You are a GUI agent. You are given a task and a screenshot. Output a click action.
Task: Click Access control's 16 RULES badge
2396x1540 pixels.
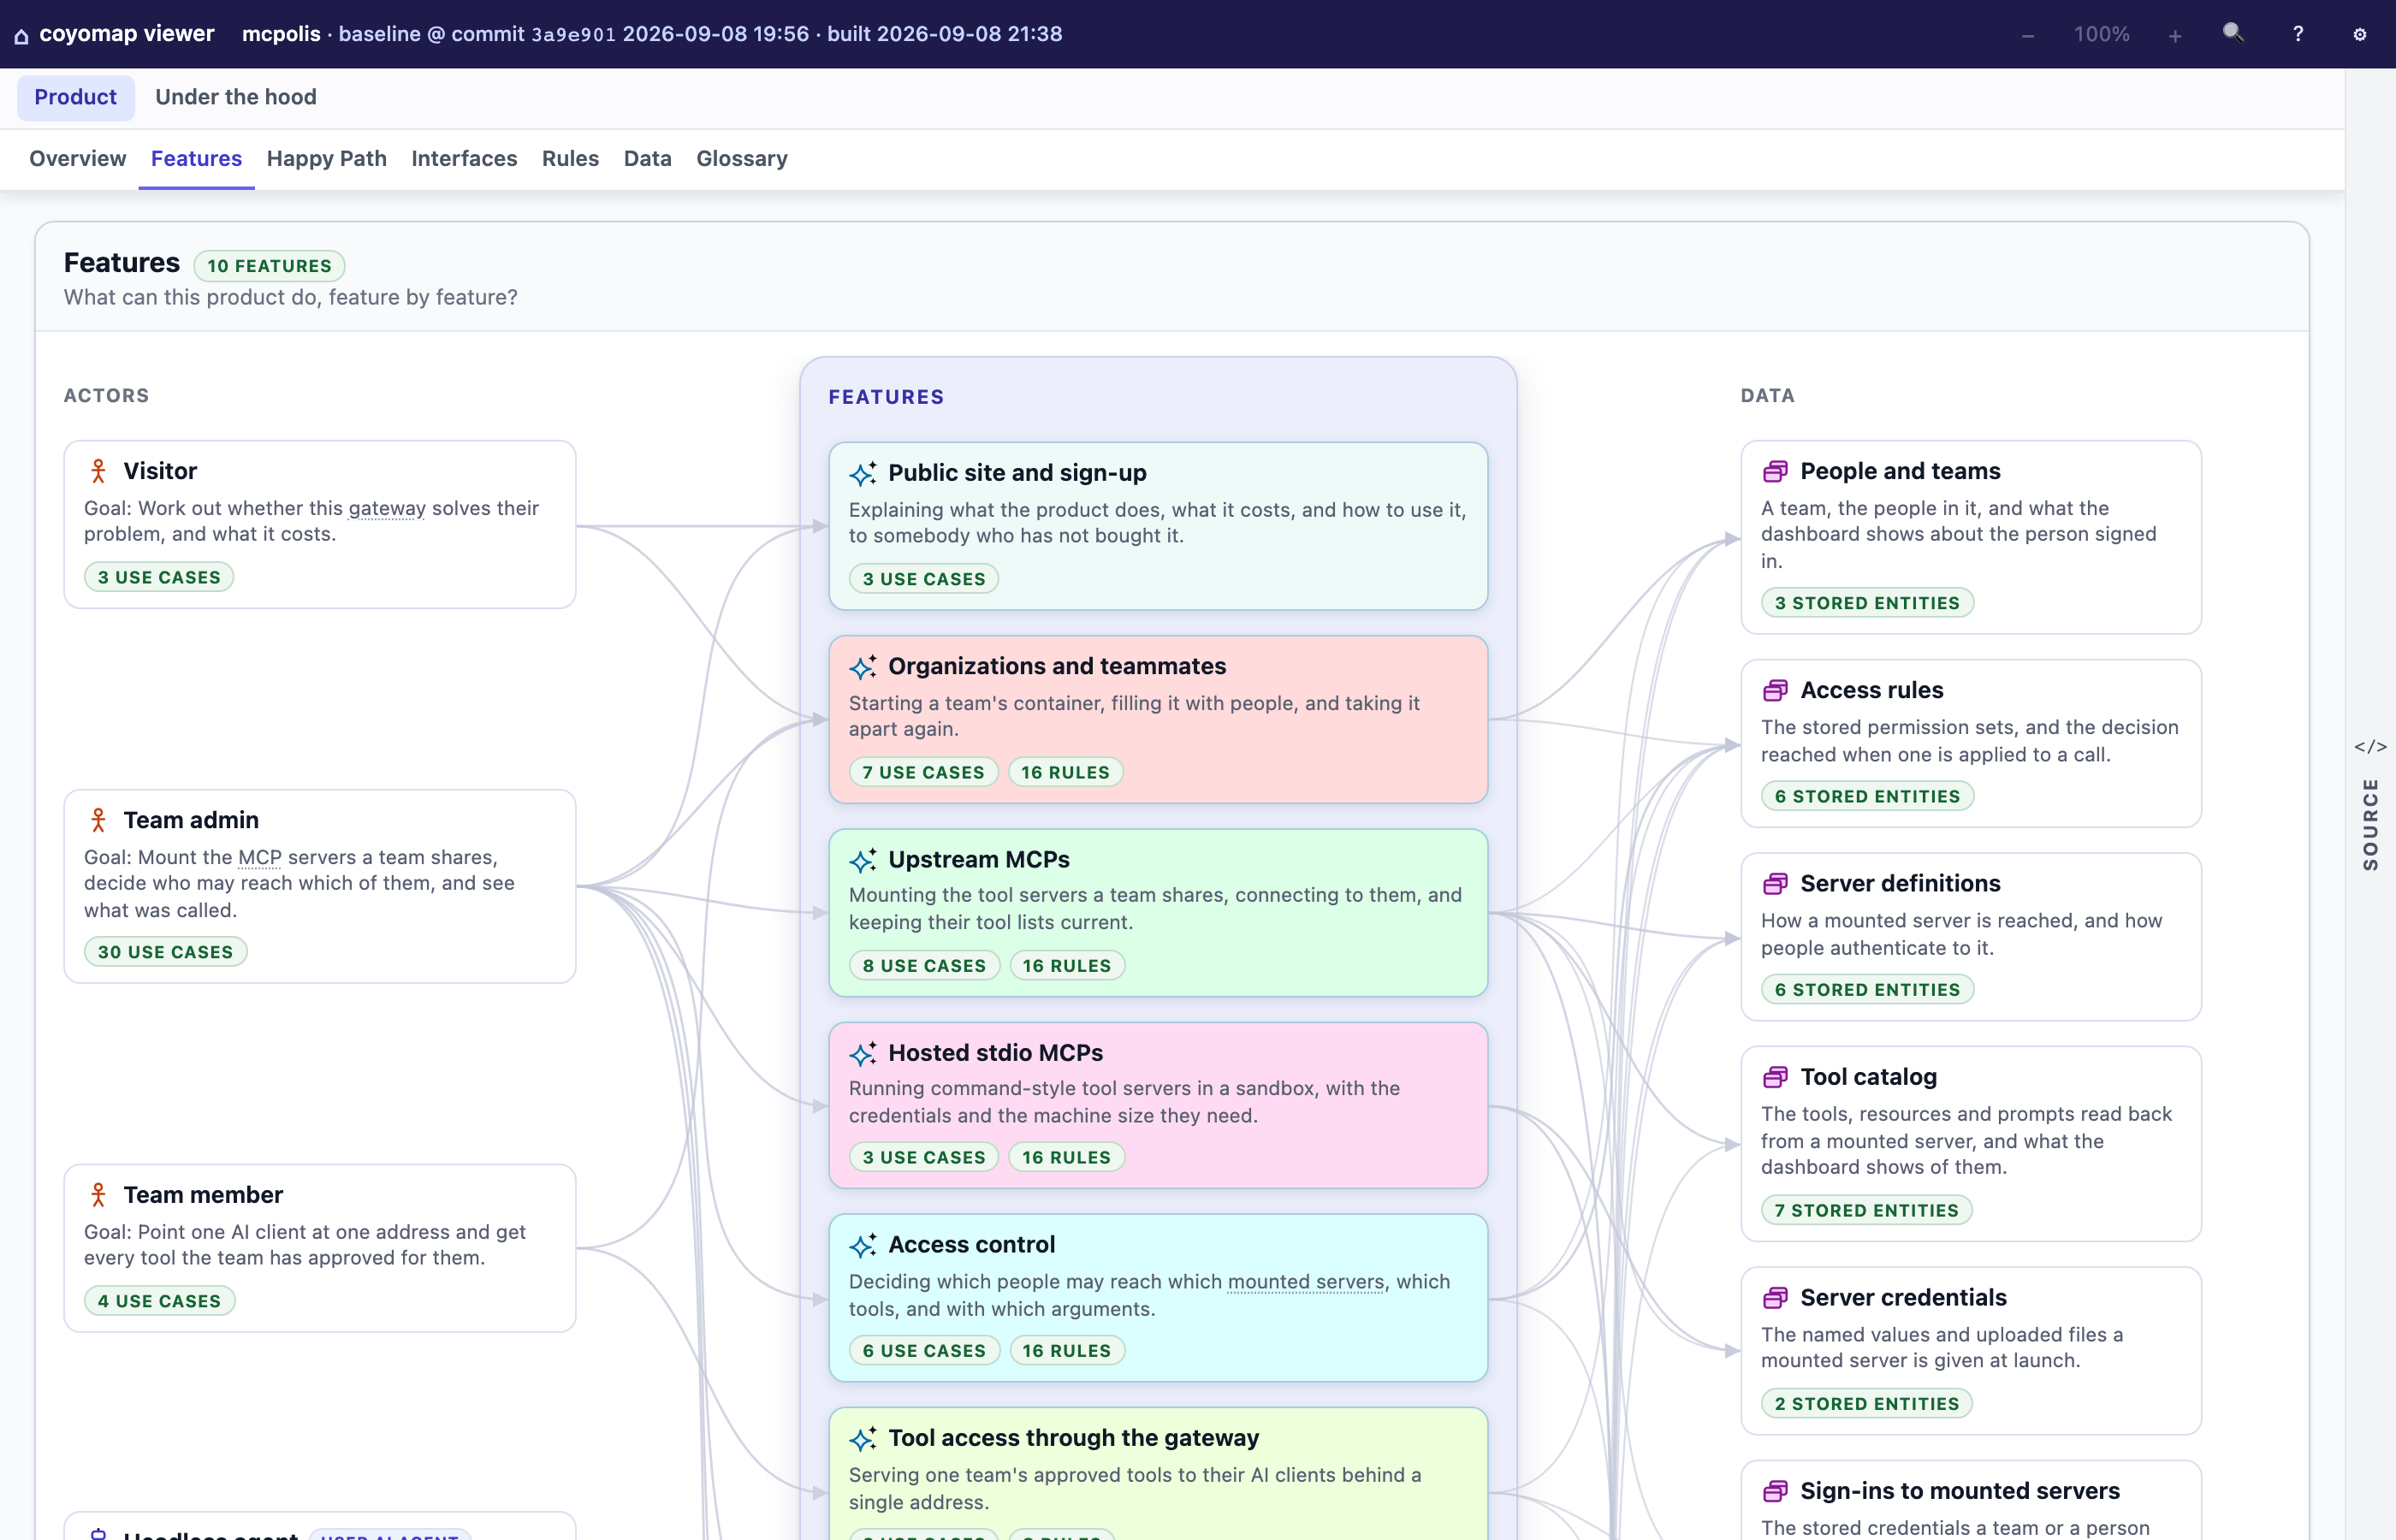1066,1351
